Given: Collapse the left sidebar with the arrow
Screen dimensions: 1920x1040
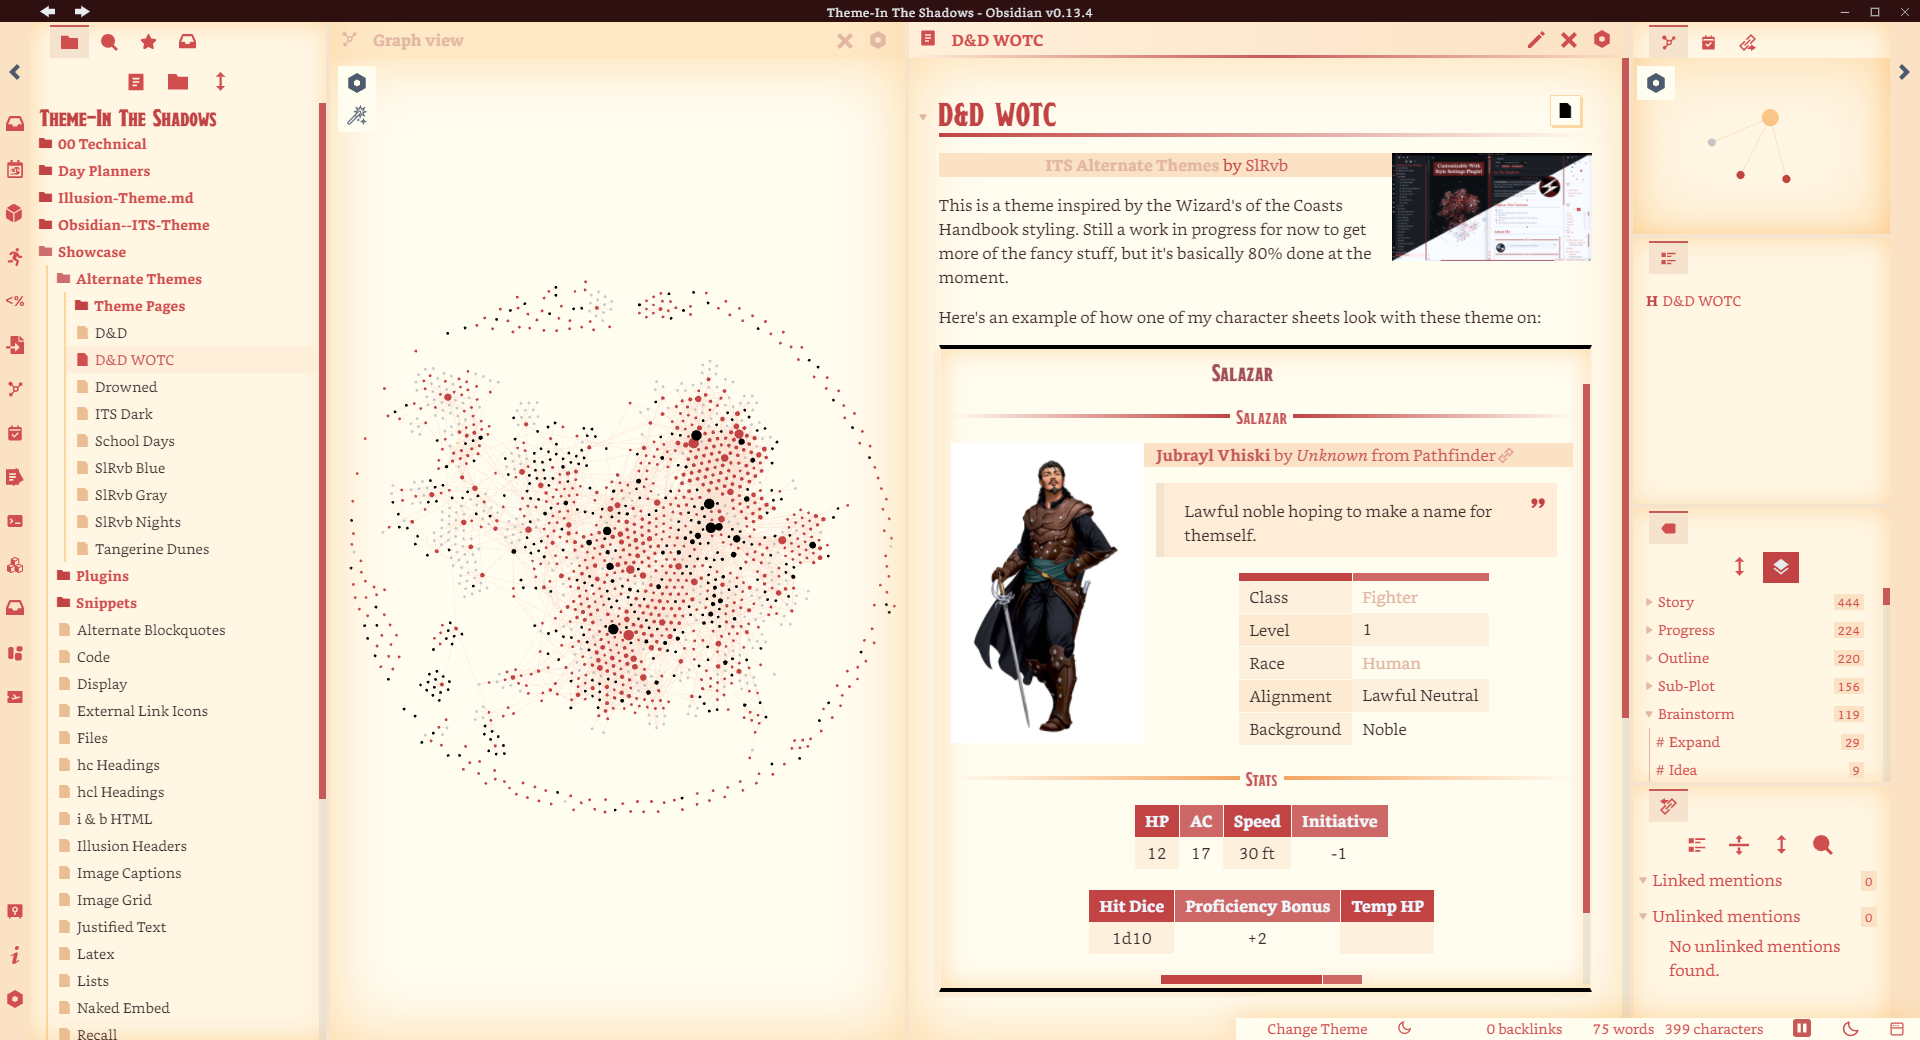Looking at the screenshot, I should 15,72.
